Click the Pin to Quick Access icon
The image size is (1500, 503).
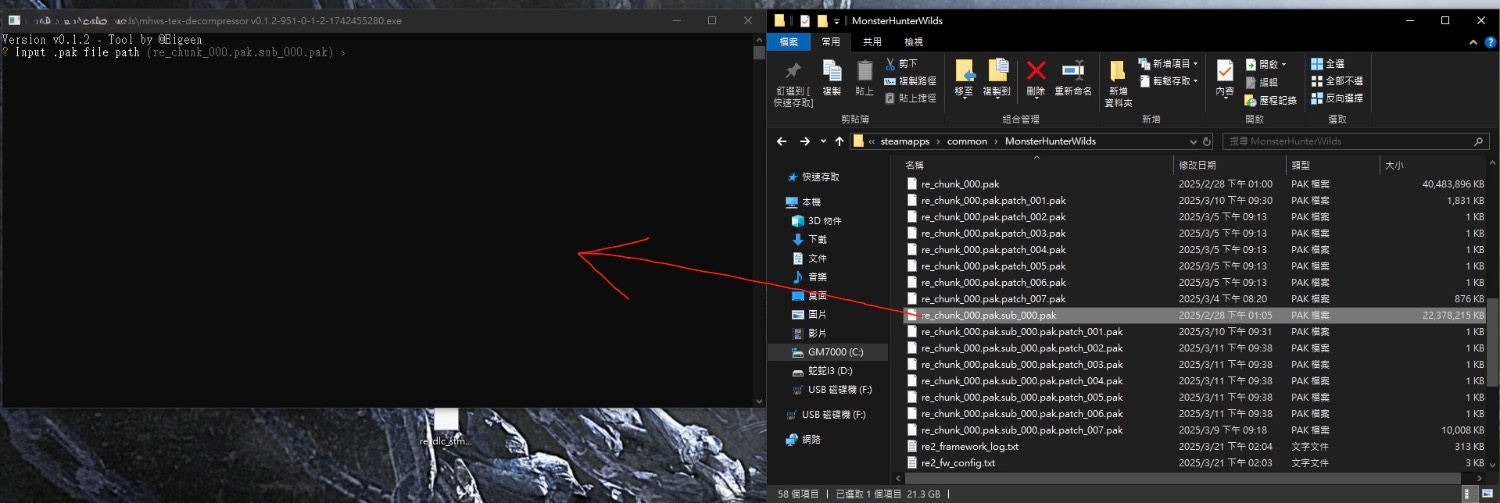coord(793,72)
